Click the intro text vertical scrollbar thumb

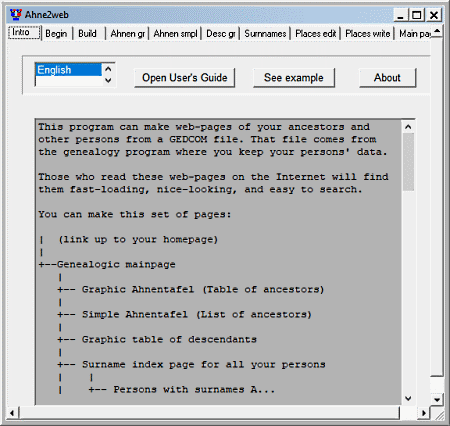[x=408, y=162]
